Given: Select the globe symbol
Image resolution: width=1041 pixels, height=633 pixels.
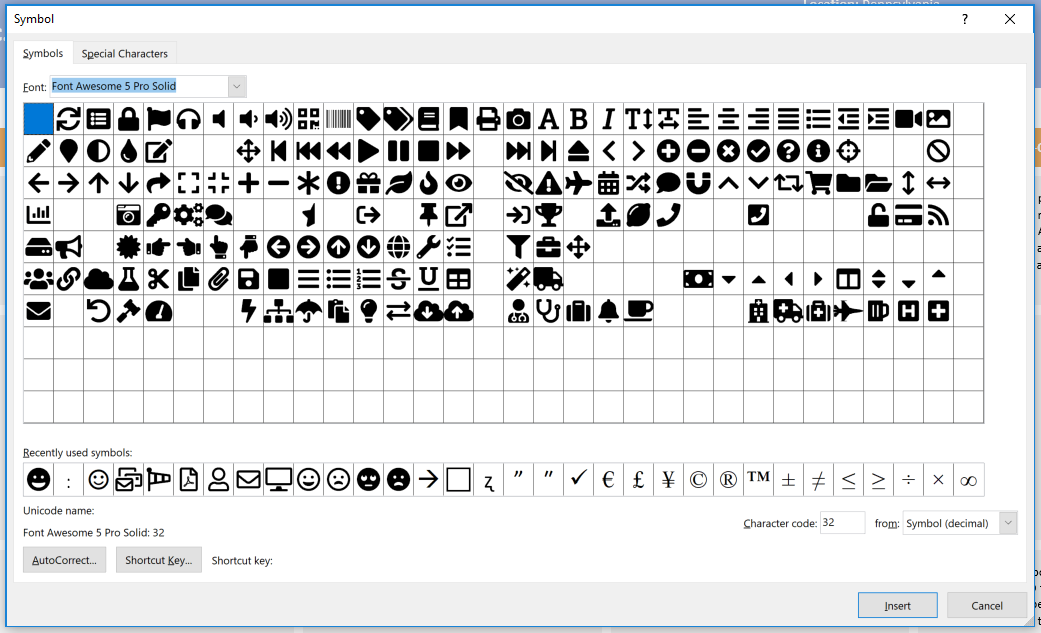Looking at the screenshot, I should tap(398, 246).
